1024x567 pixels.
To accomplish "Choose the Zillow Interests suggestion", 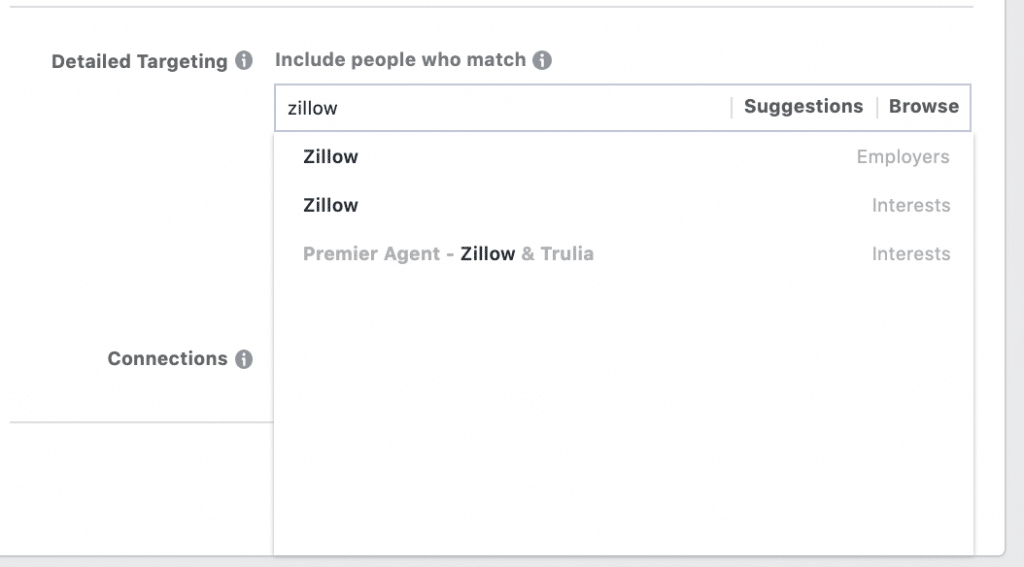I will pos(624,205).
